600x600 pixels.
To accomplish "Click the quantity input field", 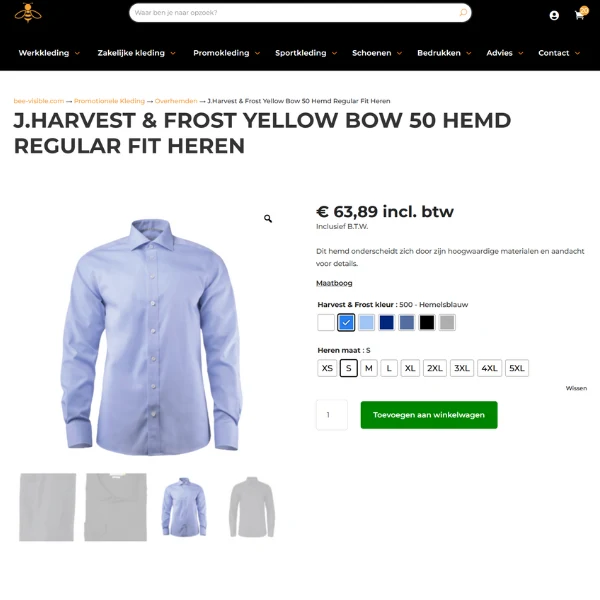I will tap(332, 415).
